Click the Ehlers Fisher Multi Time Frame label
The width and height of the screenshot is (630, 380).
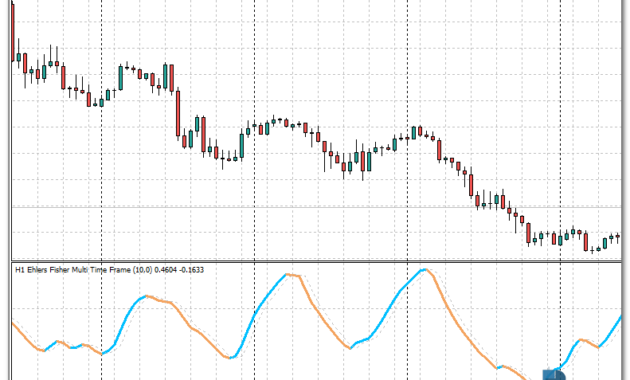(x=109, y=270)
